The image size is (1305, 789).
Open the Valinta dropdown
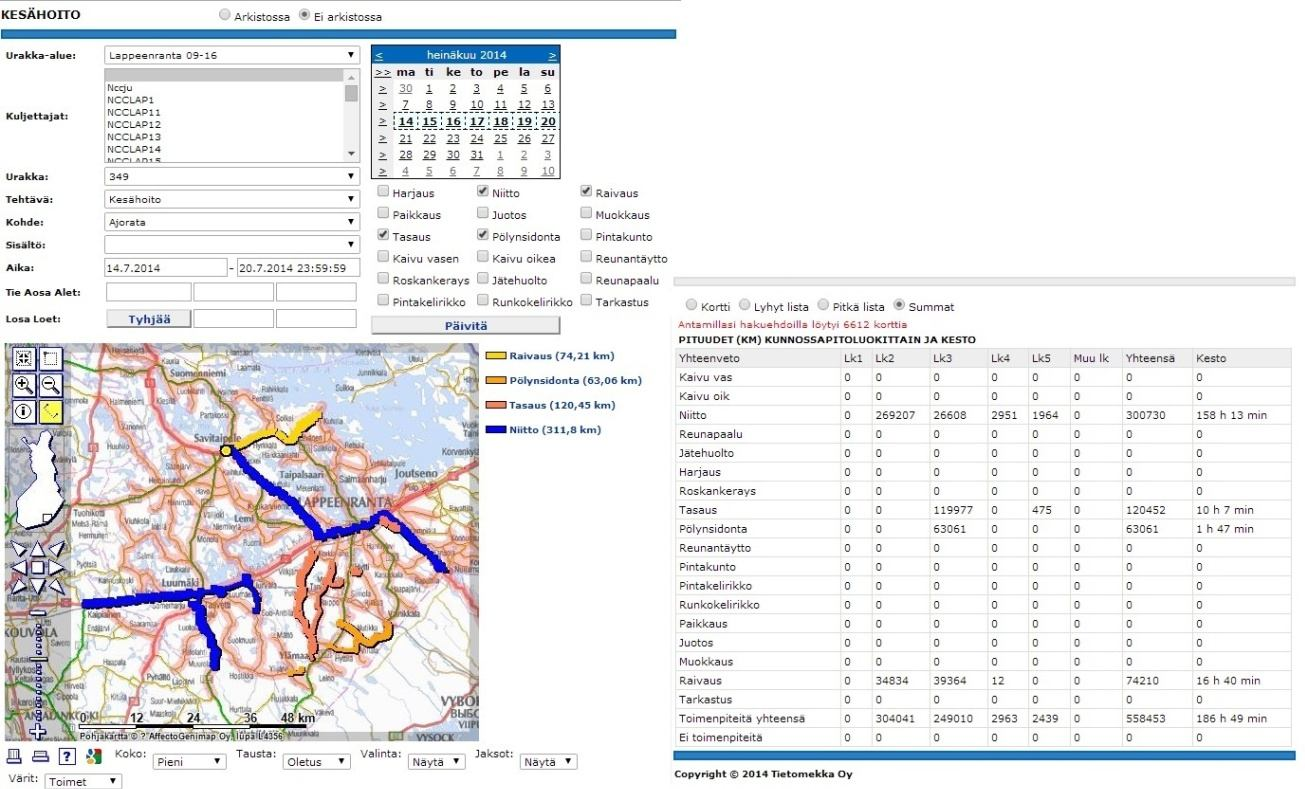[437, 761]
